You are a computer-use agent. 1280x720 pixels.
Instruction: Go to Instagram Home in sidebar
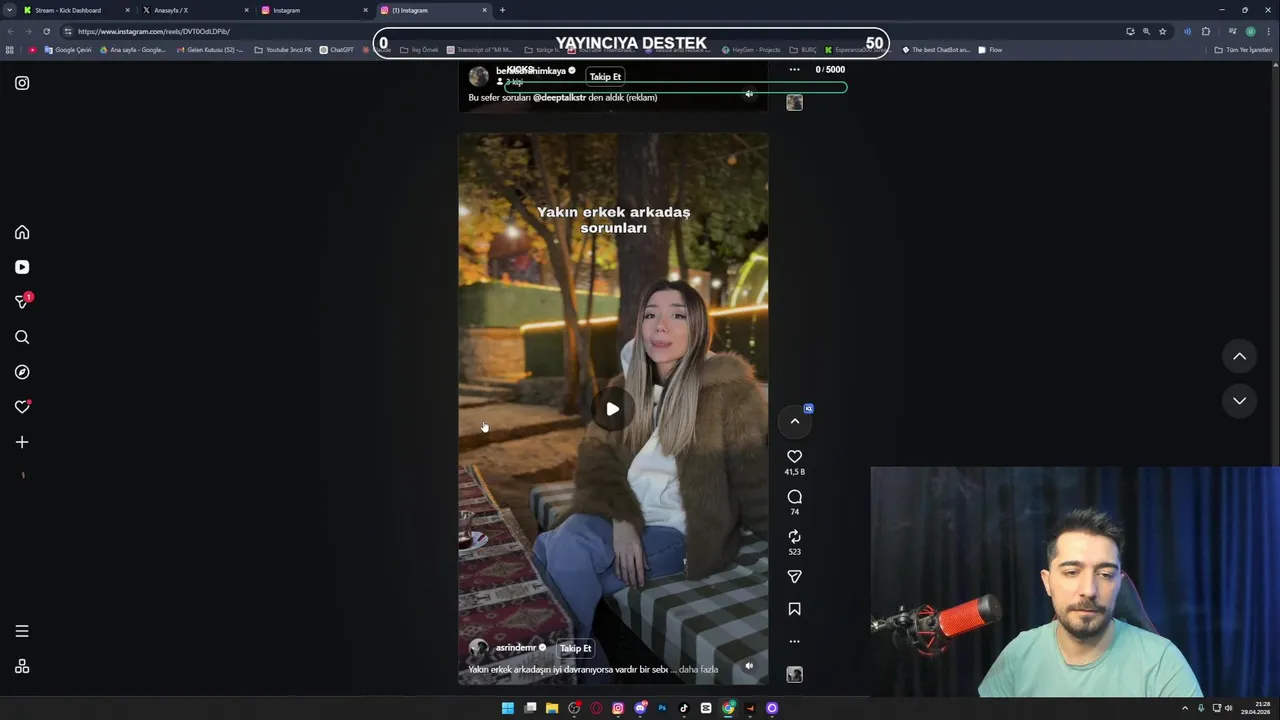[x=22, y=232]
